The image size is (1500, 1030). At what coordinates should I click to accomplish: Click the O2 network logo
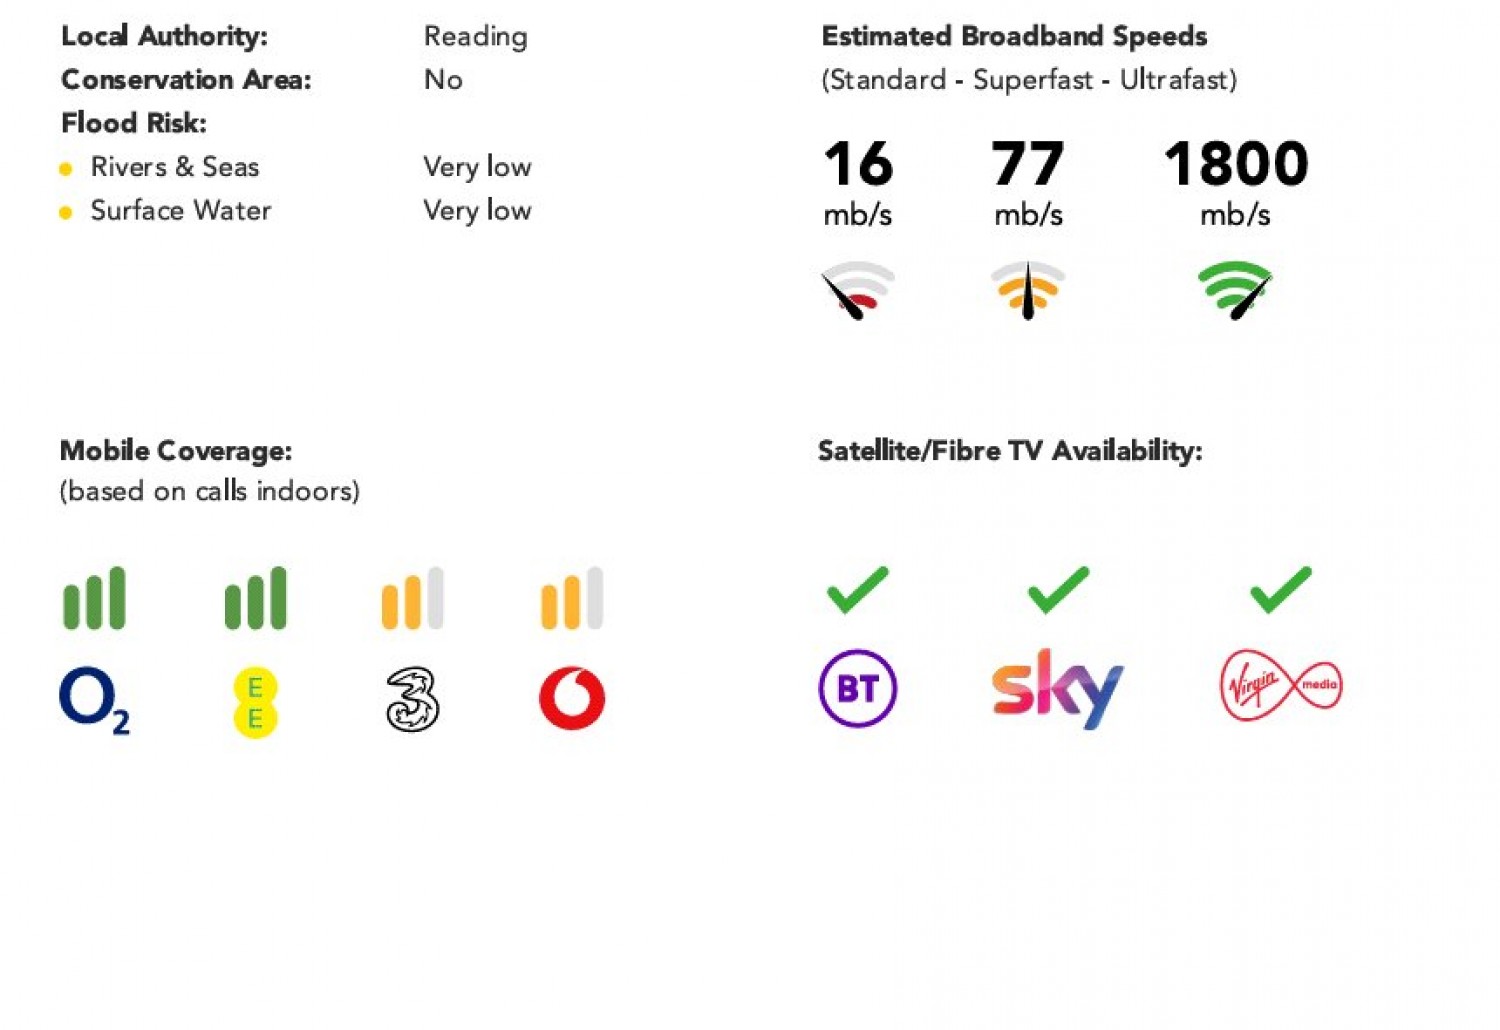pyautogui.click(x=95, y=700)
